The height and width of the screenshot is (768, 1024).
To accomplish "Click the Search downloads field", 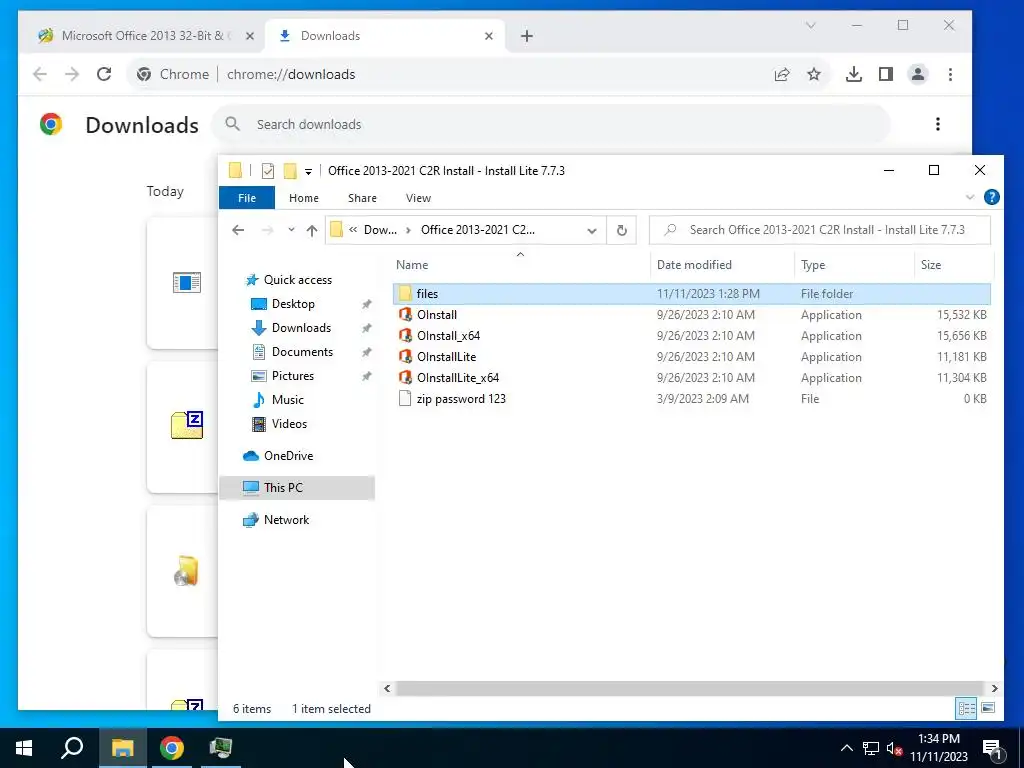I will click(552, 124).
